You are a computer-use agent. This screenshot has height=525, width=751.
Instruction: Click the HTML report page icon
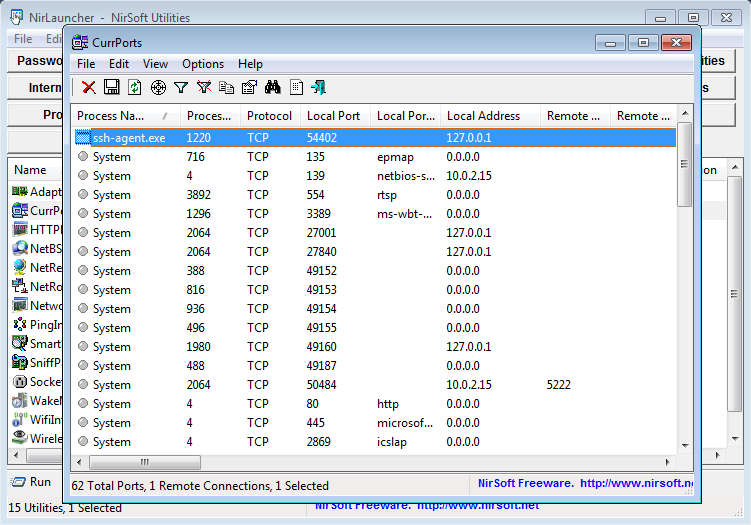point(296,88)
